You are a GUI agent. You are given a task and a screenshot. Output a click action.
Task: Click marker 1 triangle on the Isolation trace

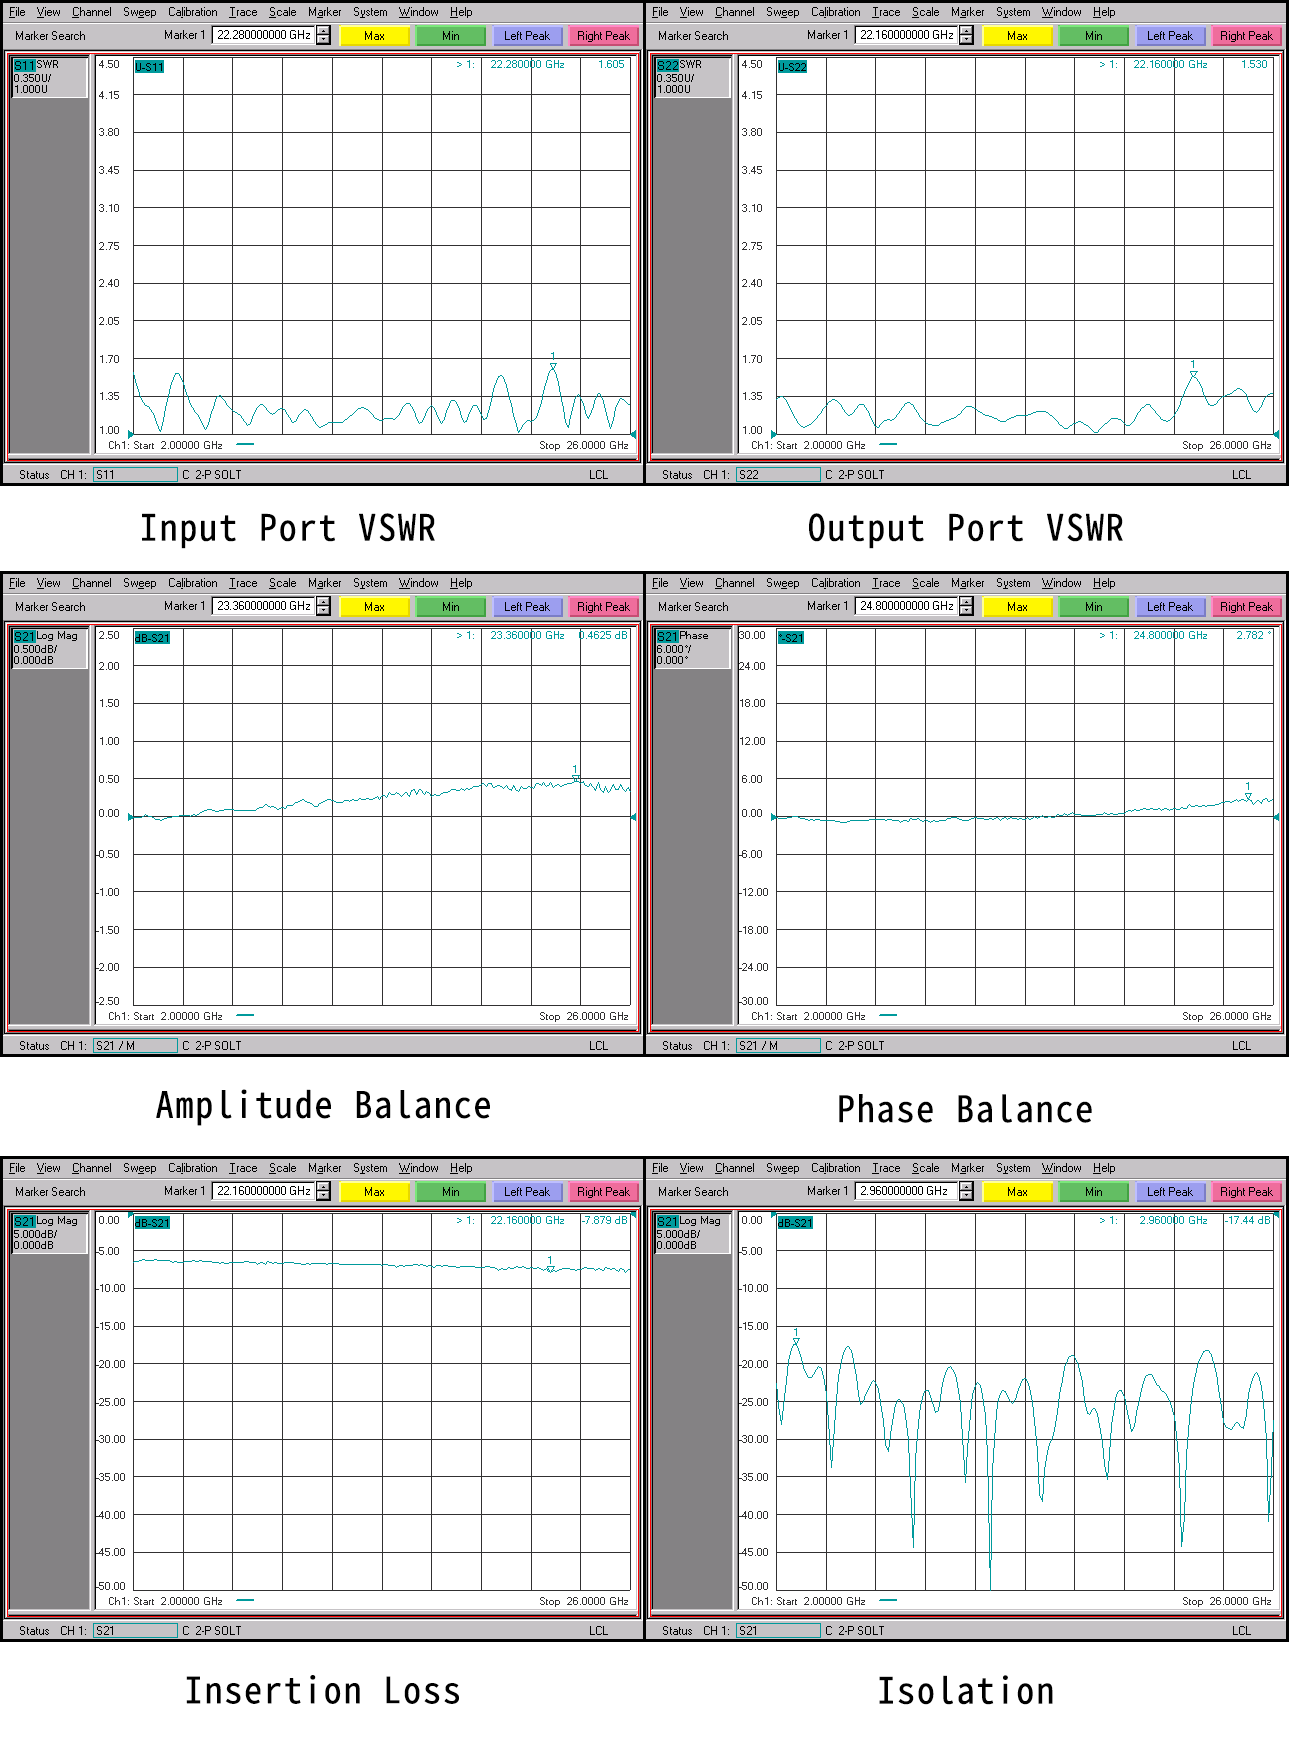point(796,1341)
